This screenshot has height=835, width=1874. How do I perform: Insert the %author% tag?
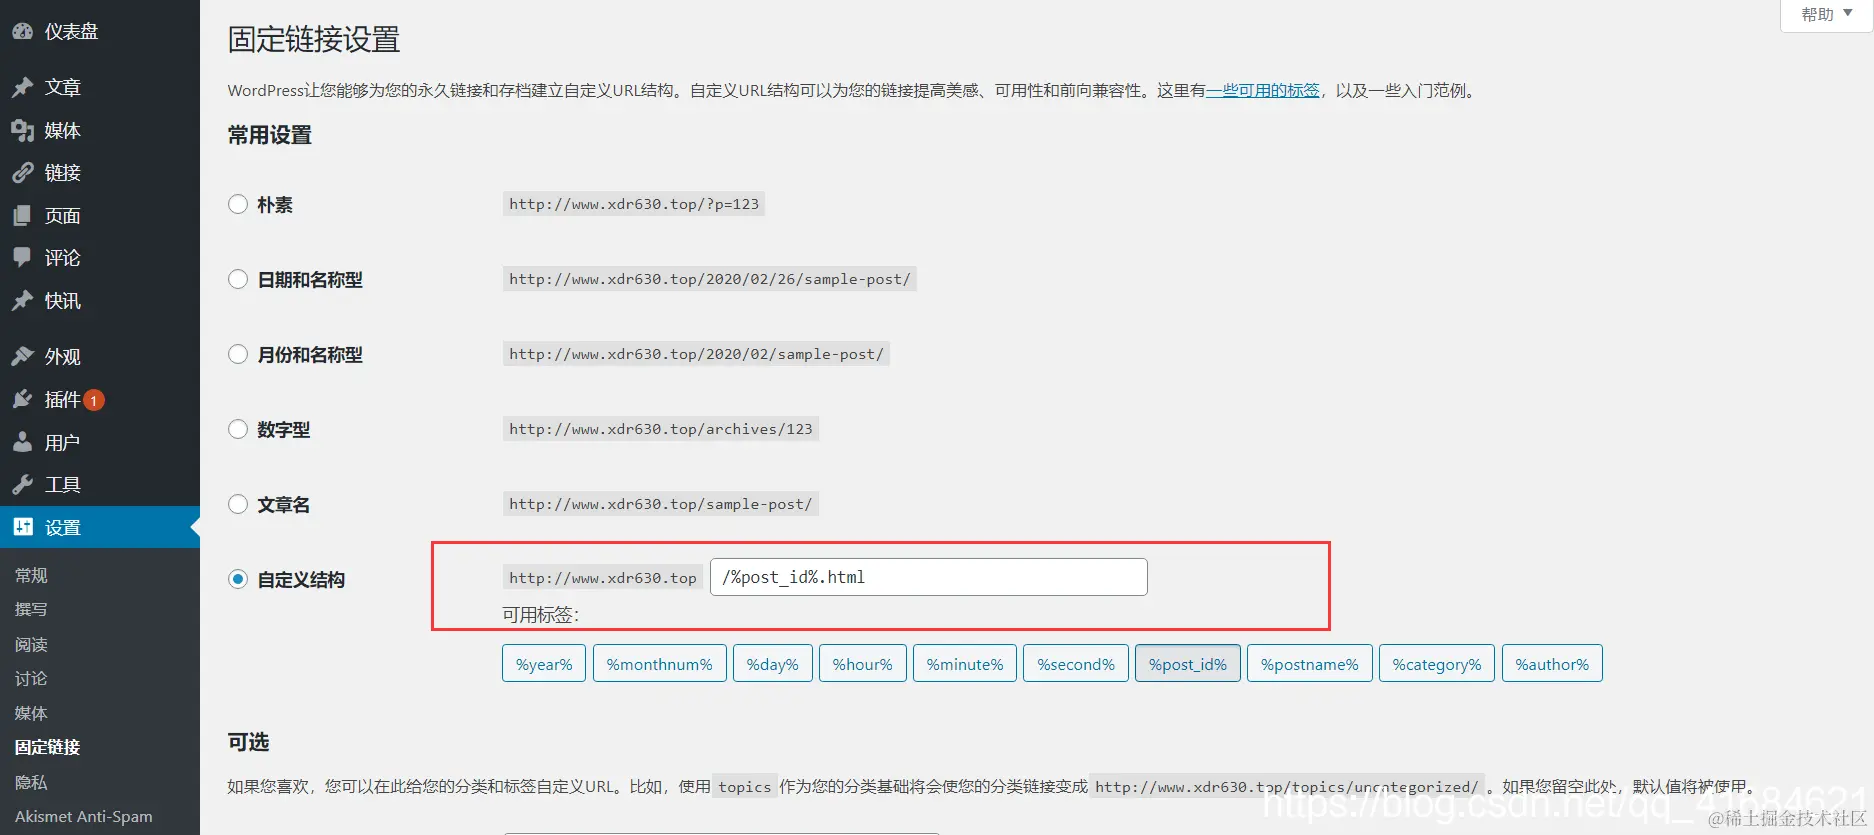(1552, 664)
